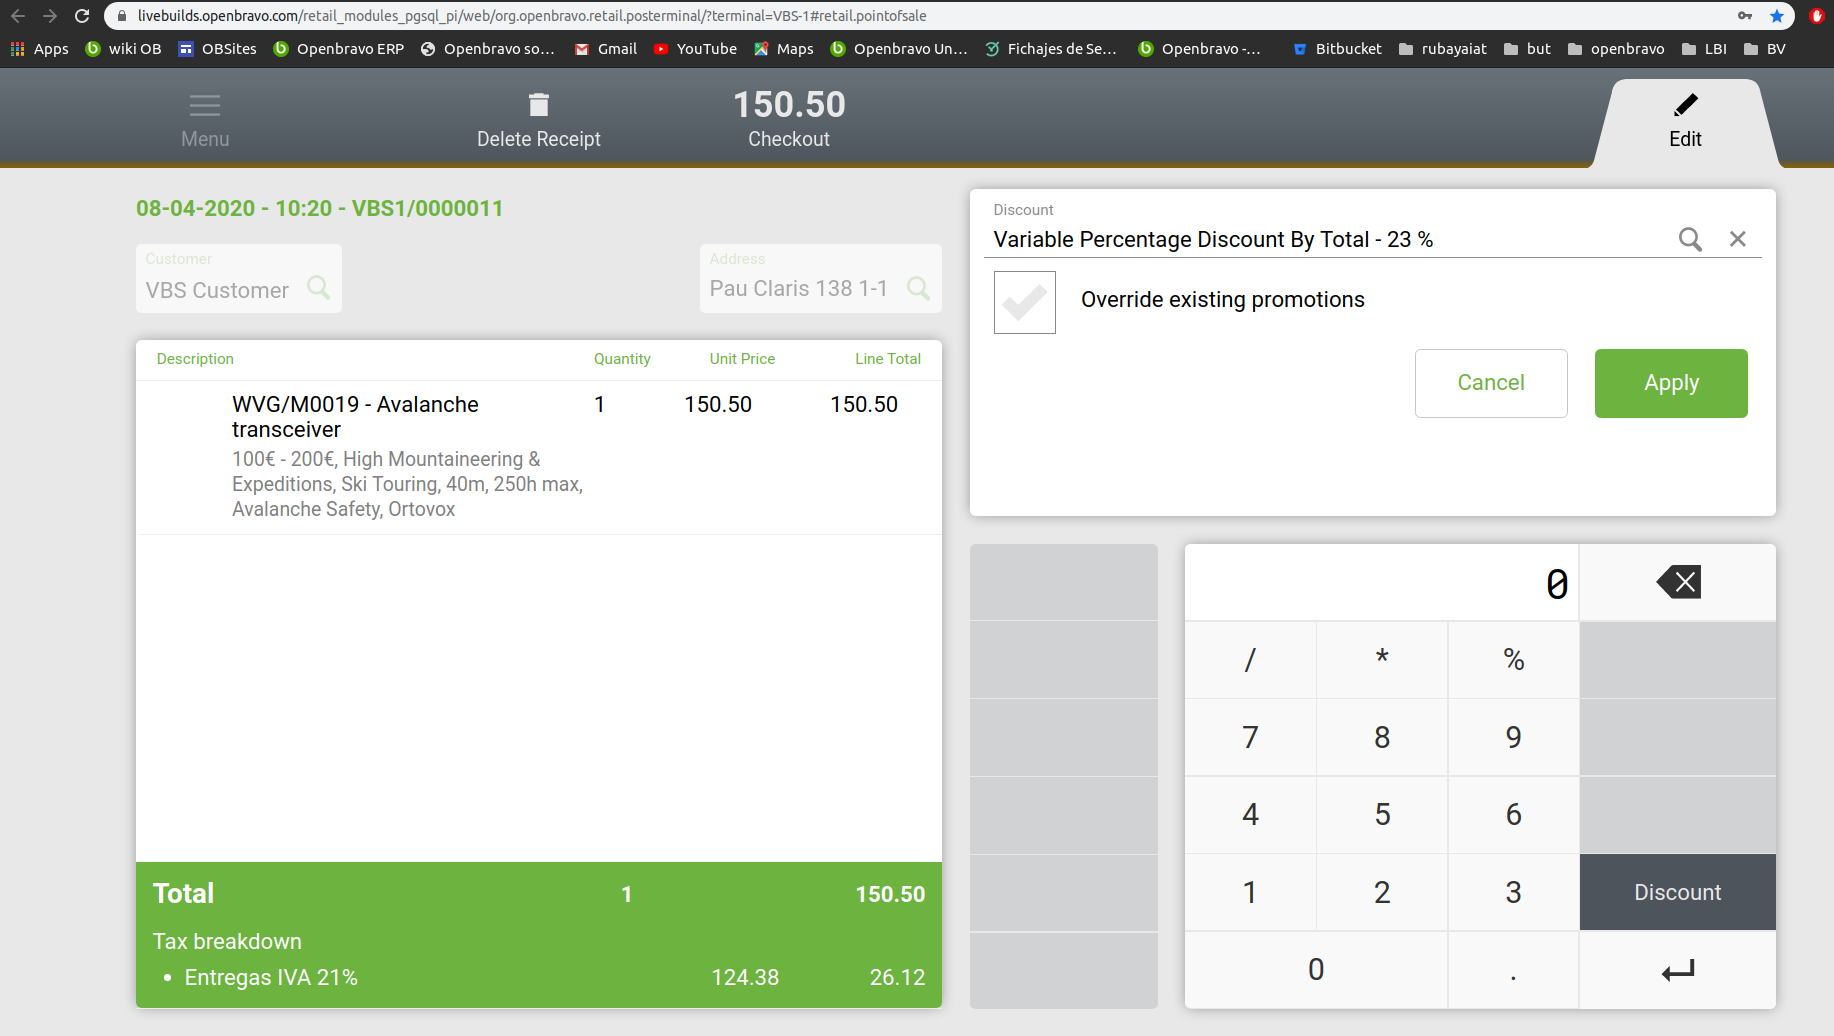
Task: Click the keypad divide key
Action: click(x=1250, y=660)
